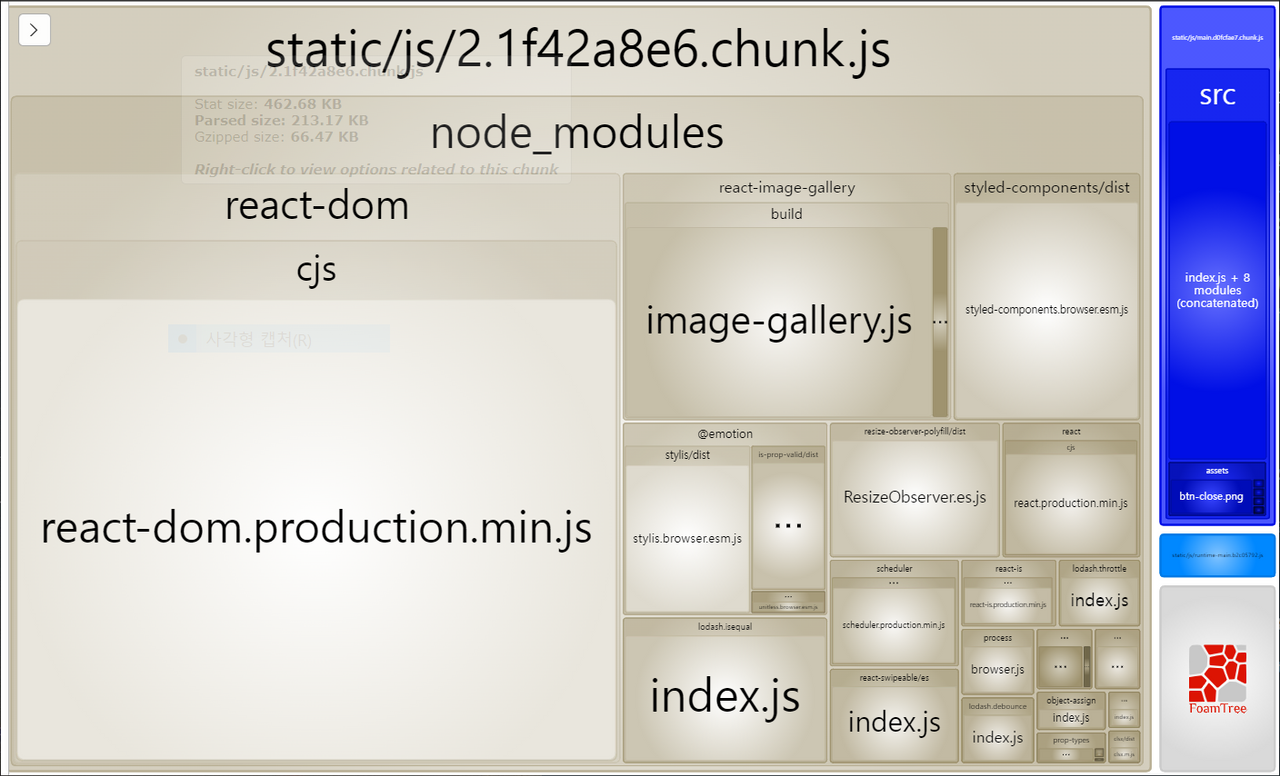Select the node_modules group header
The image size is (1280, 776).
tap(577, 133)
